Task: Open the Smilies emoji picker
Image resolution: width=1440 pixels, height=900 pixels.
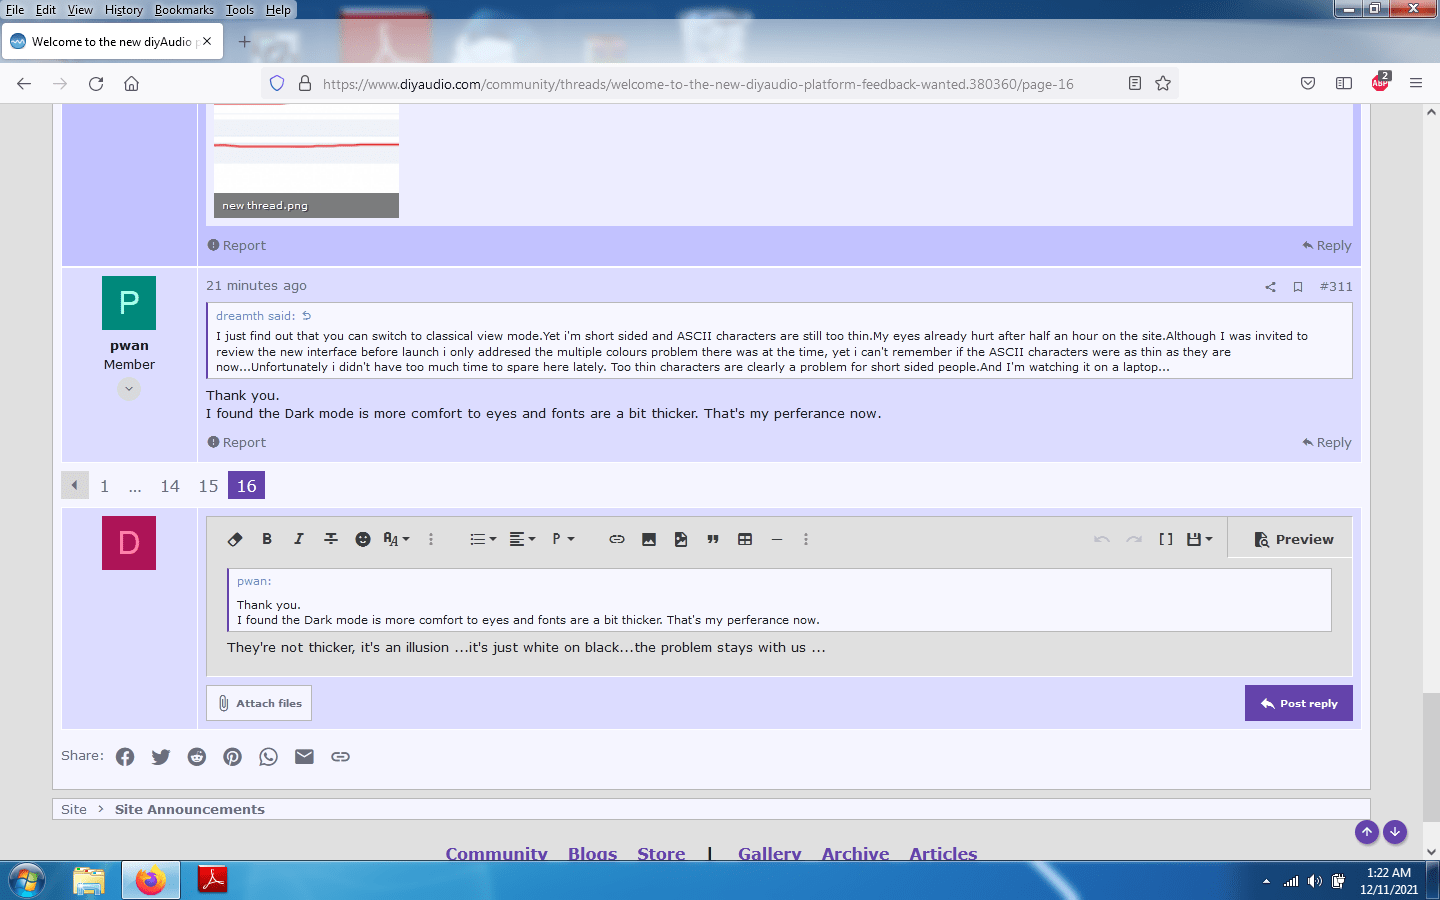Action: point(363,539)
